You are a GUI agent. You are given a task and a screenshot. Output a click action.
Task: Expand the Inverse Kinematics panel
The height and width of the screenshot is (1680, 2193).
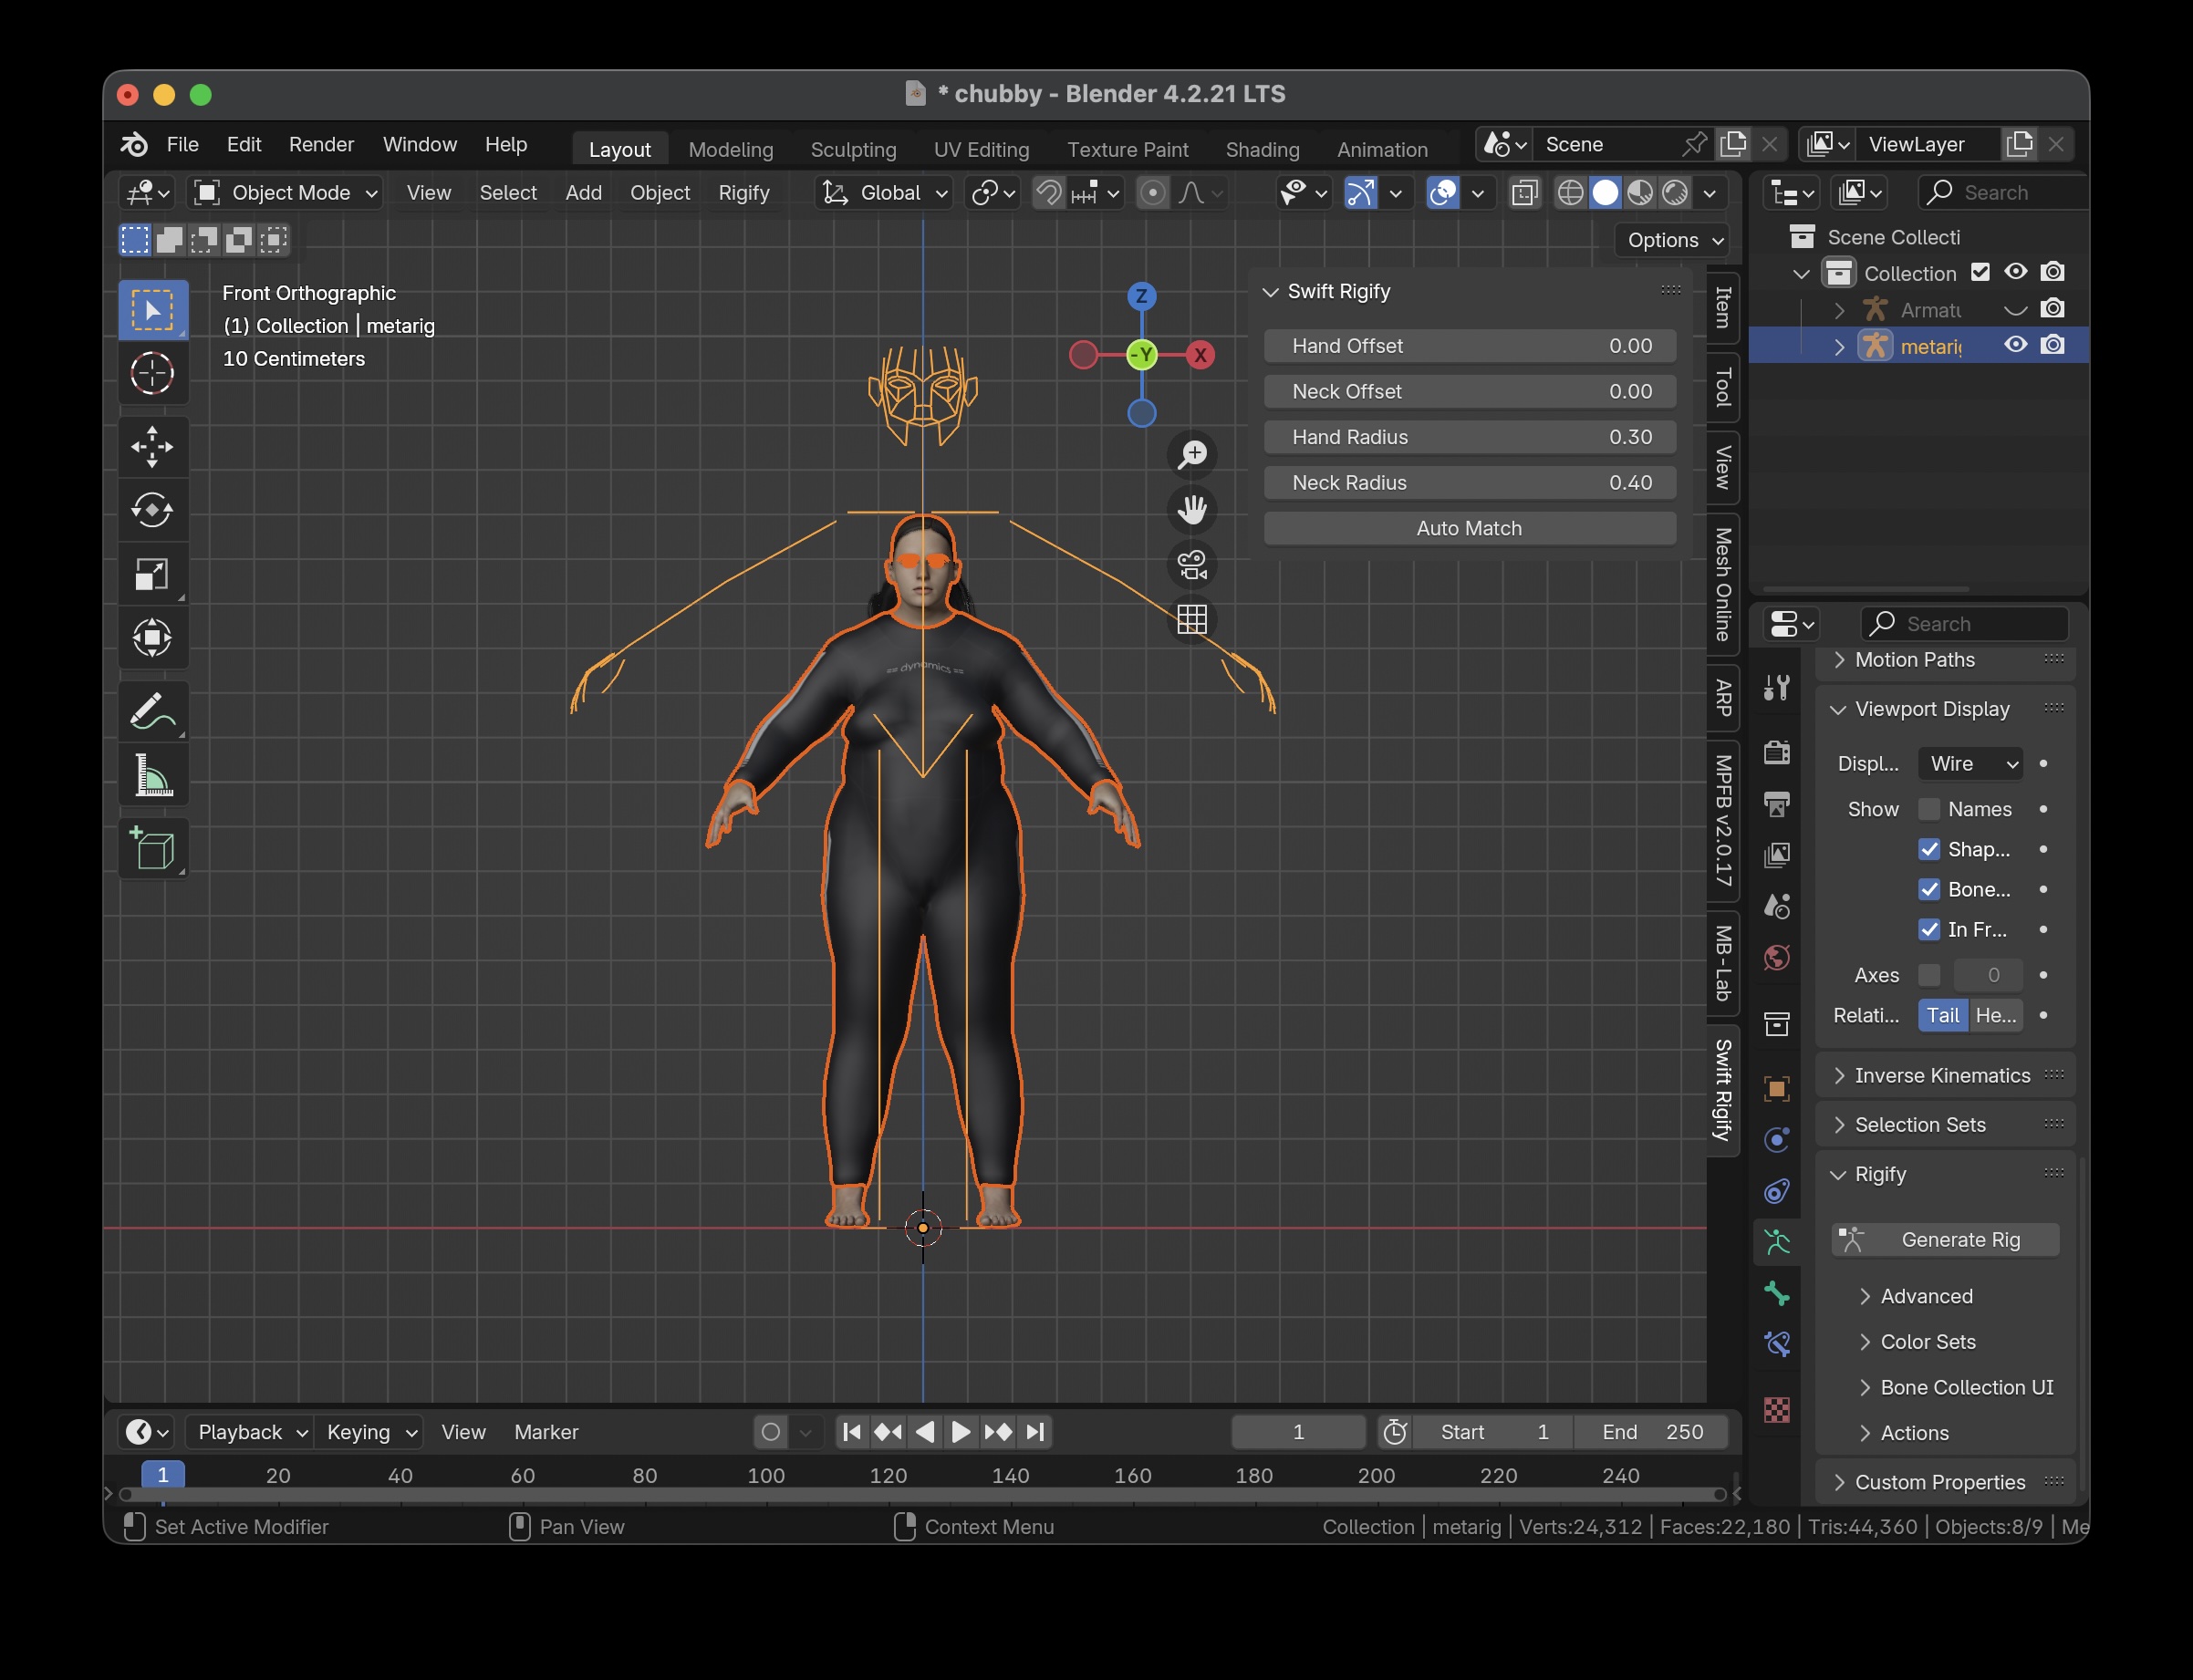coord(1944,1076)
